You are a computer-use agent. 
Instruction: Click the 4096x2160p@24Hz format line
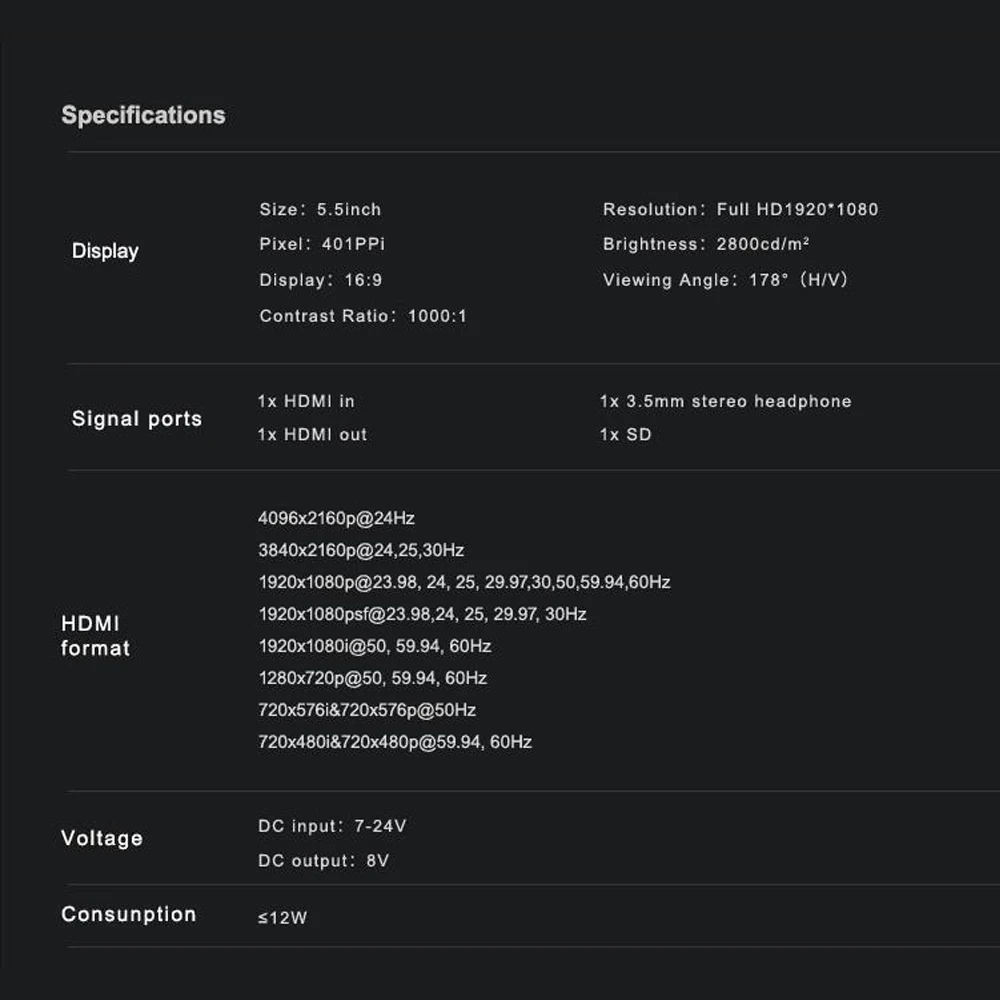(336, 518)
